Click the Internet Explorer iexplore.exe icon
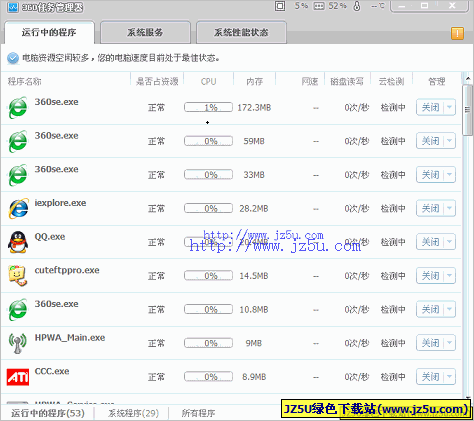 coord(18,209)
